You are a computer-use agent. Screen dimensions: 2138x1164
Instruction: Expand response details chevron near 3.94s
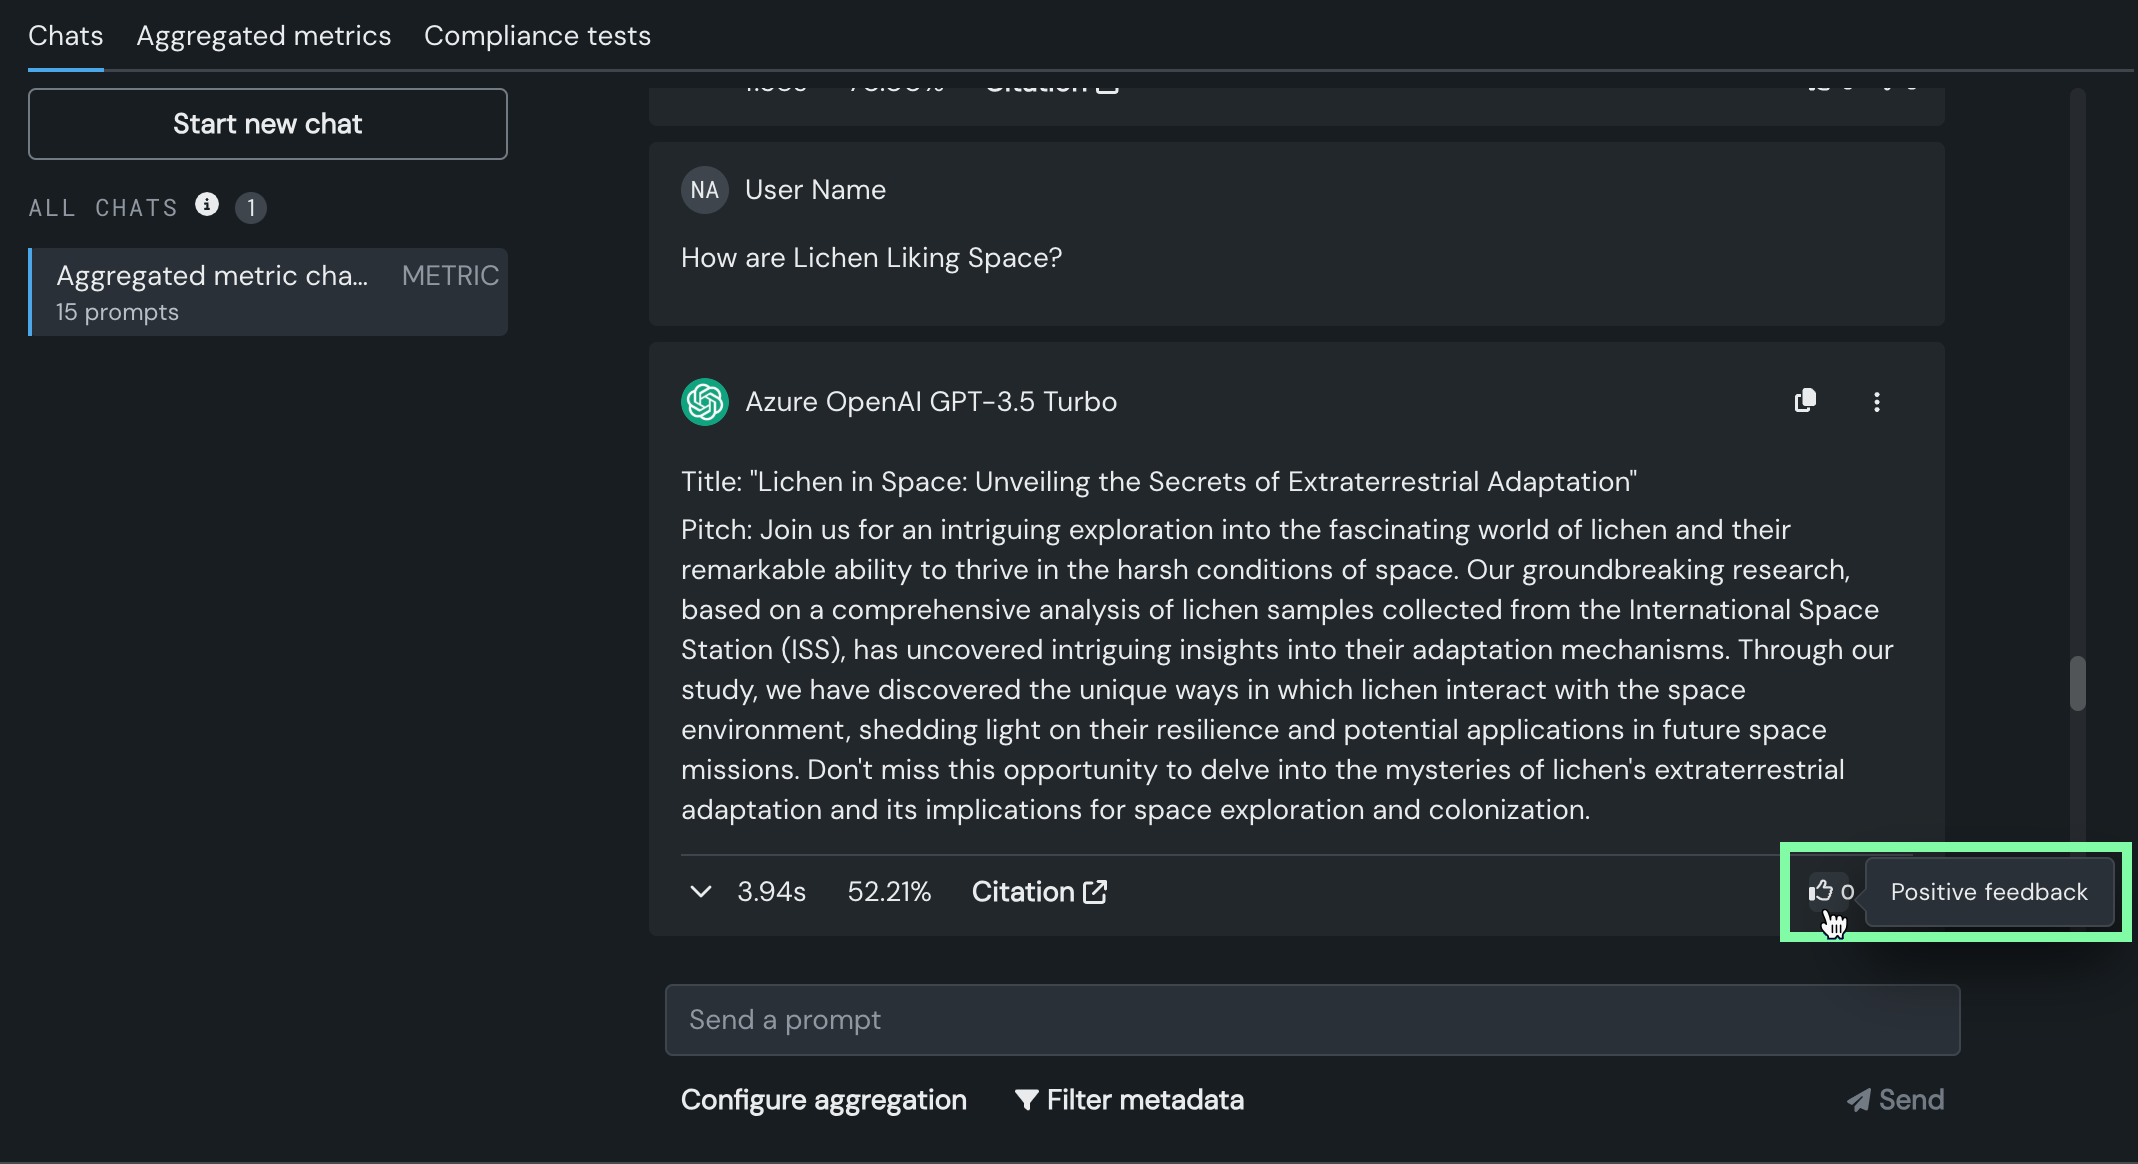point(701,891)
